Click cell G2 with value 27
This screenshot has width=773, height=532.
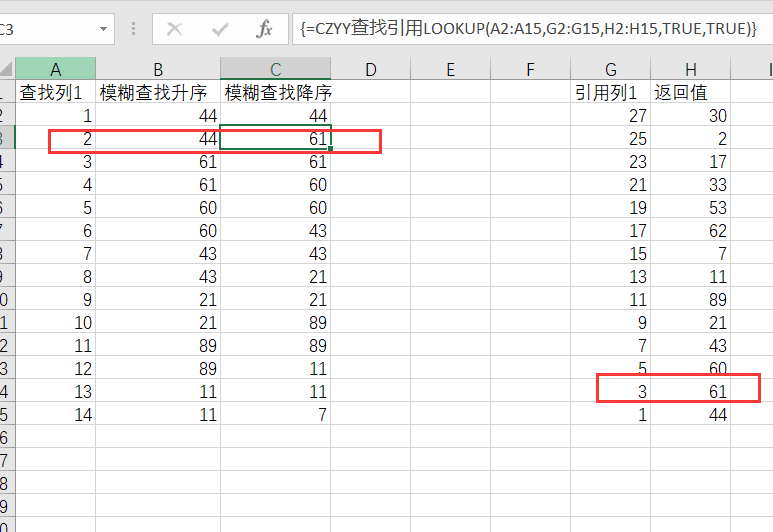[x=611, y=114]
